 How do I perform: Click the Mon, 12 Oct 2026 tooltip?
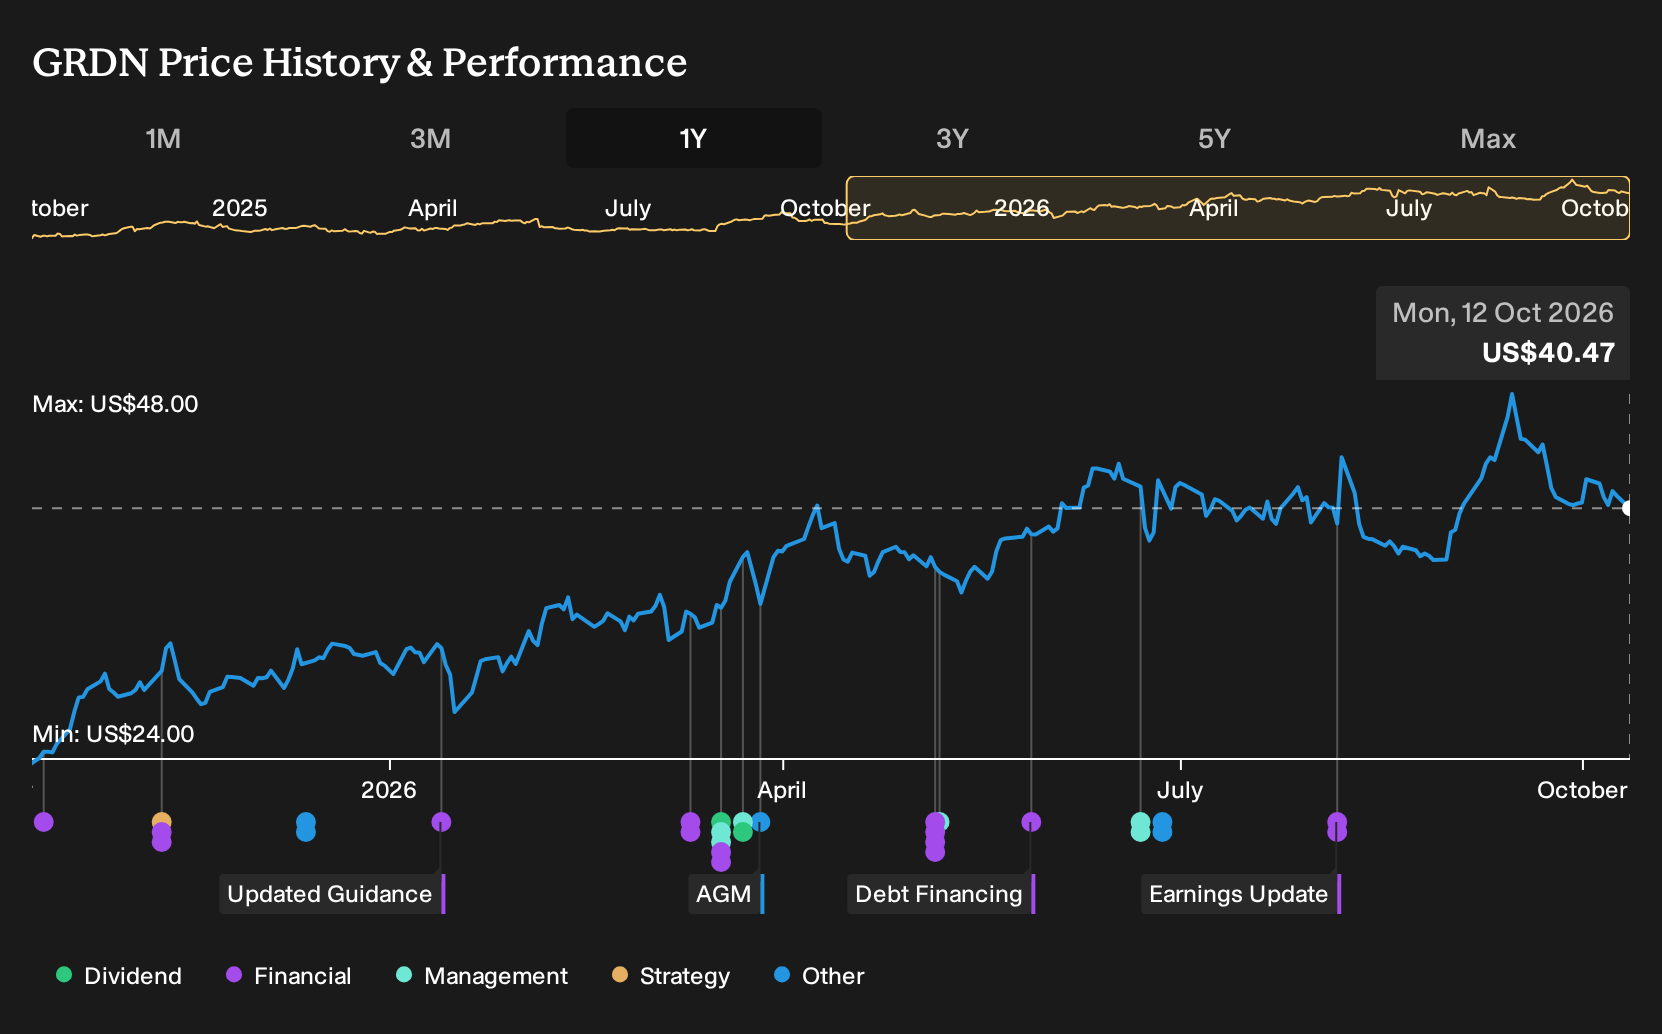(1503, 333)
